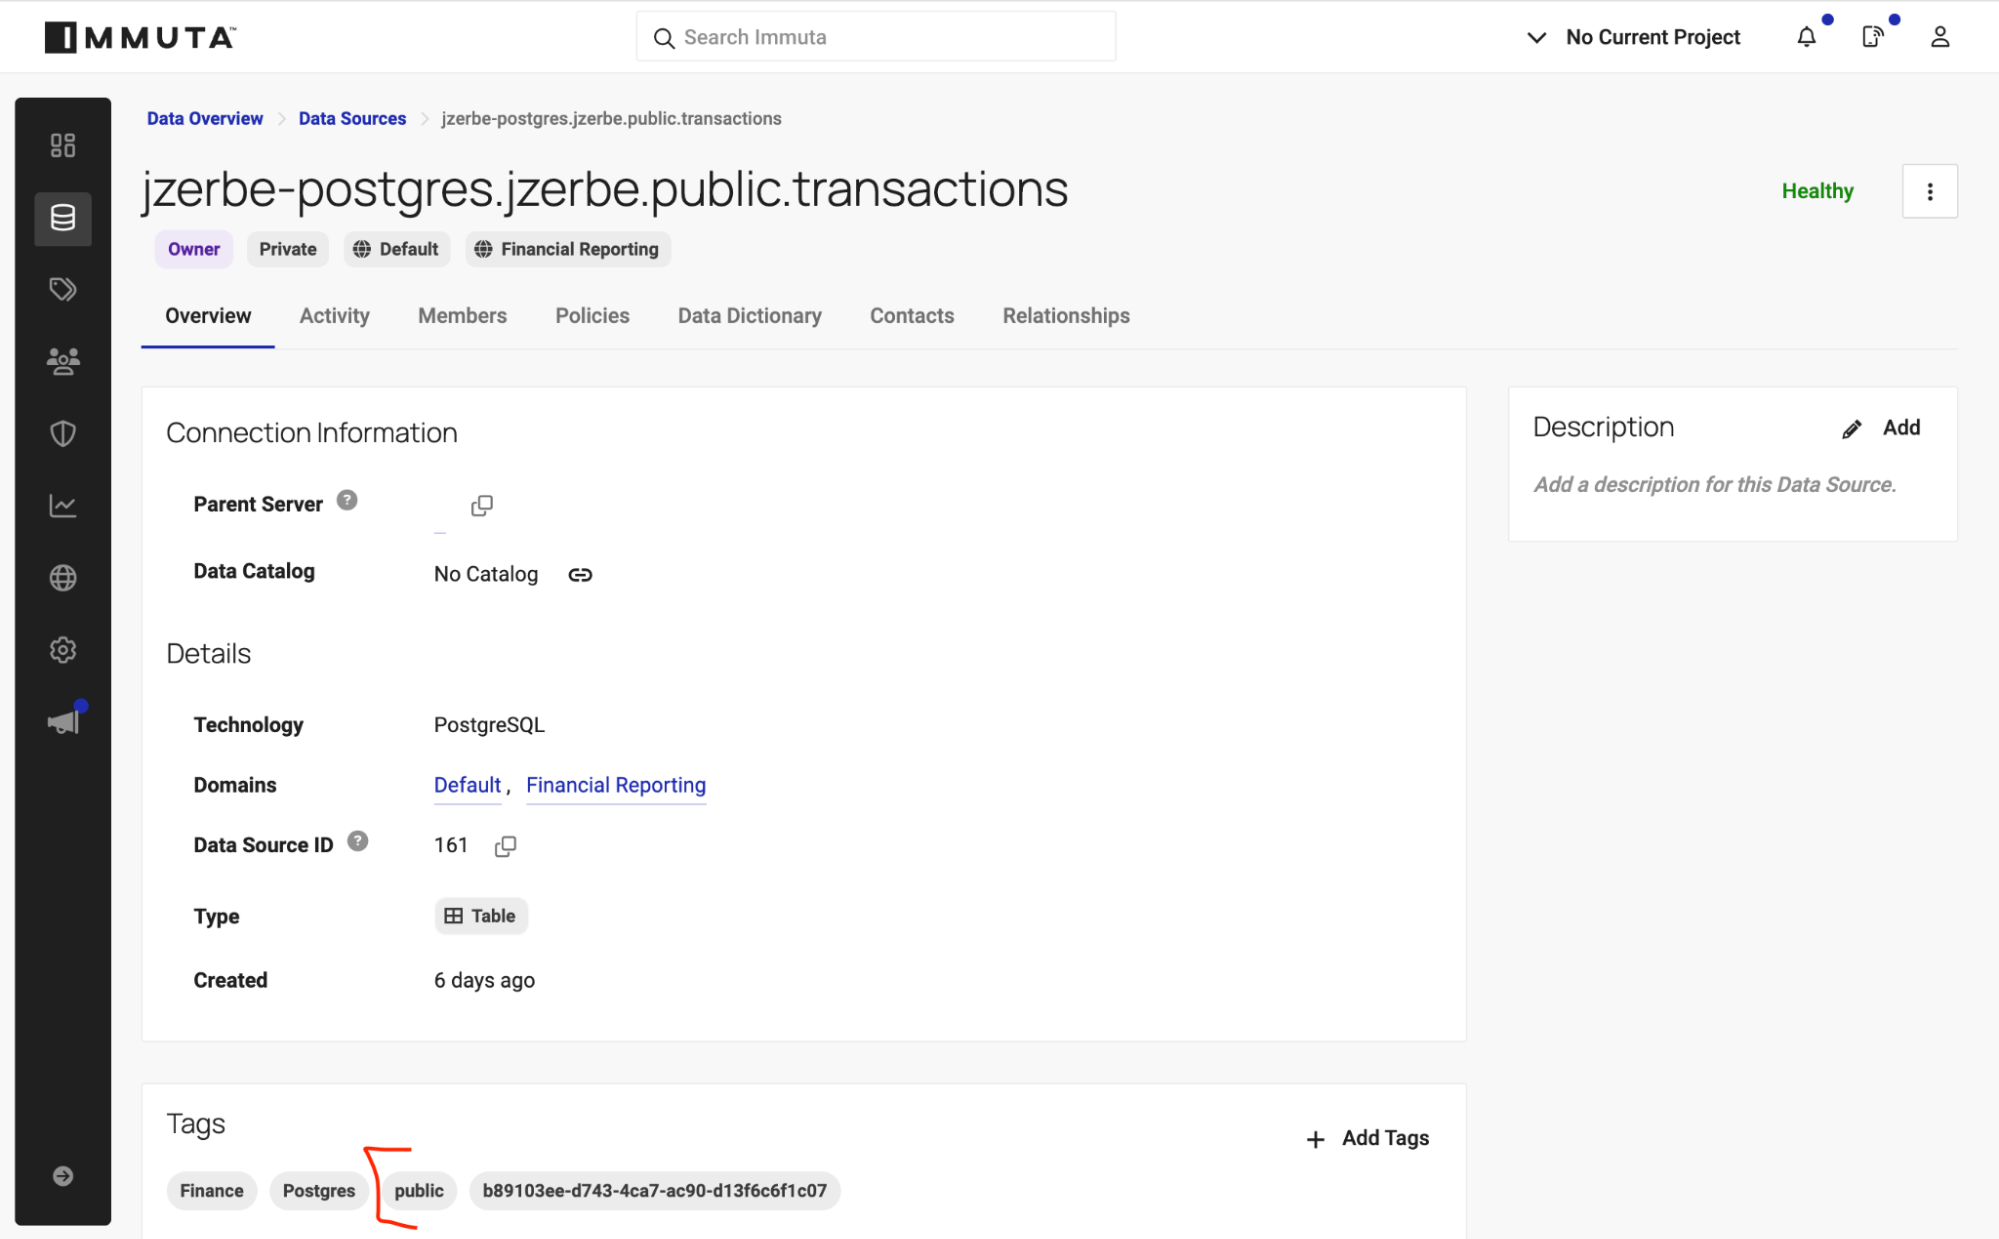Copy the Parent Server value
This screenshot has height=1239, width=1999.
point(482,505)
